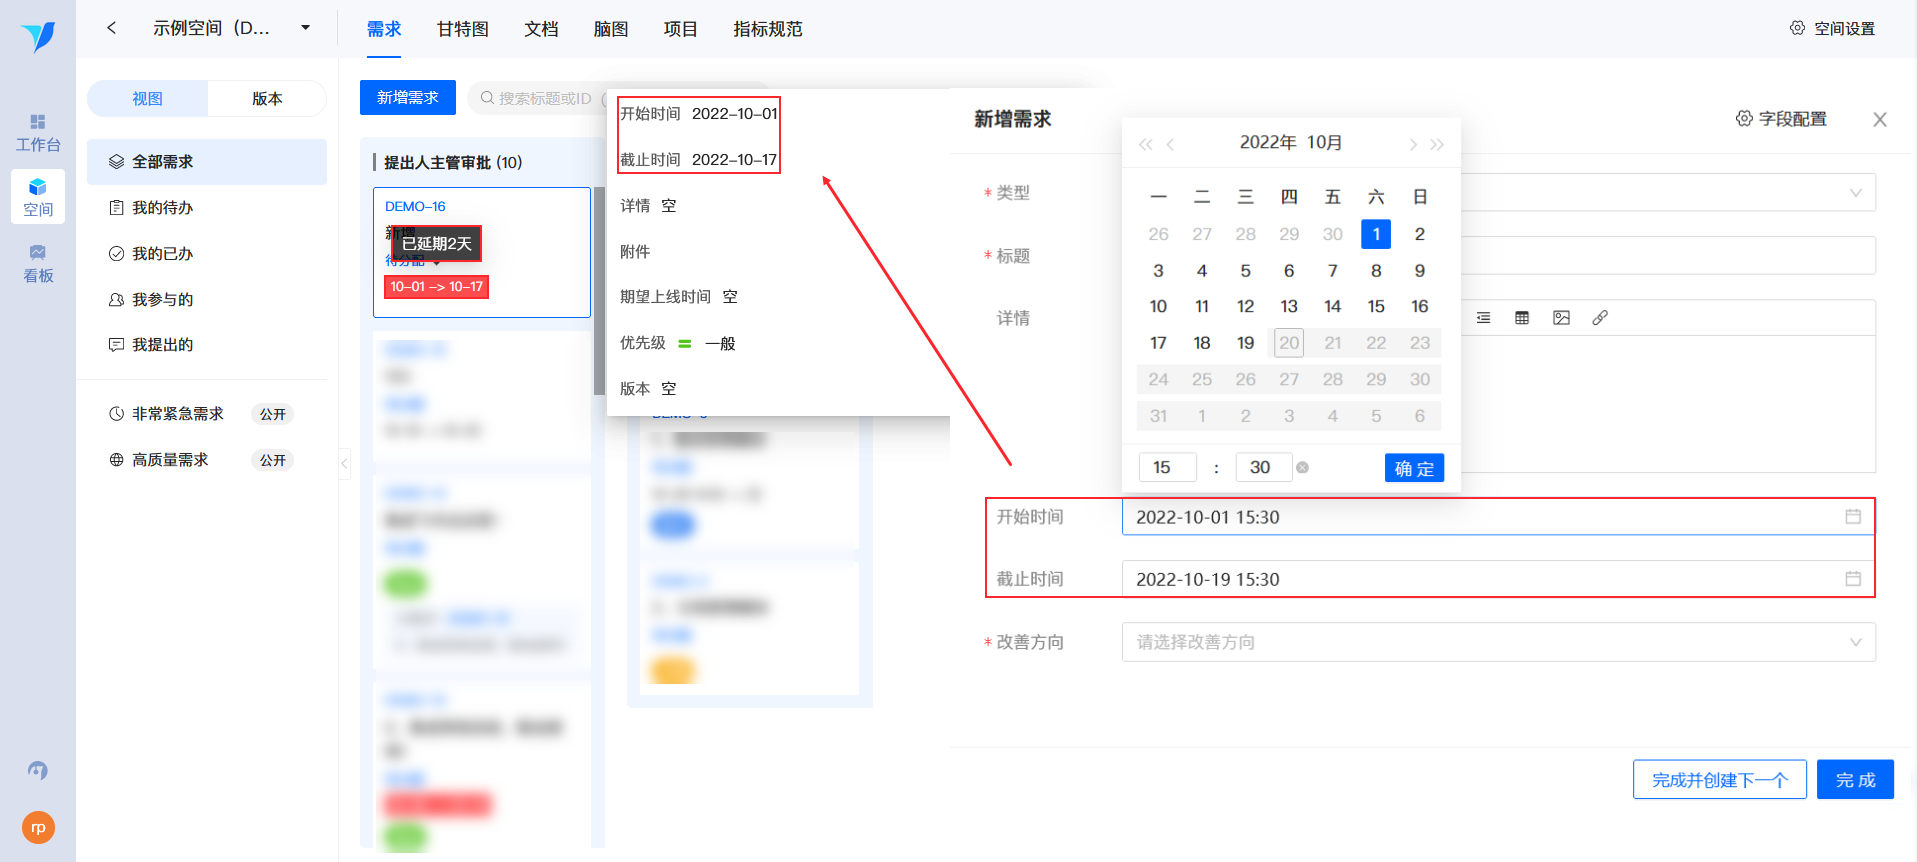Switch to the 甘特图 tab

(463, 29)
